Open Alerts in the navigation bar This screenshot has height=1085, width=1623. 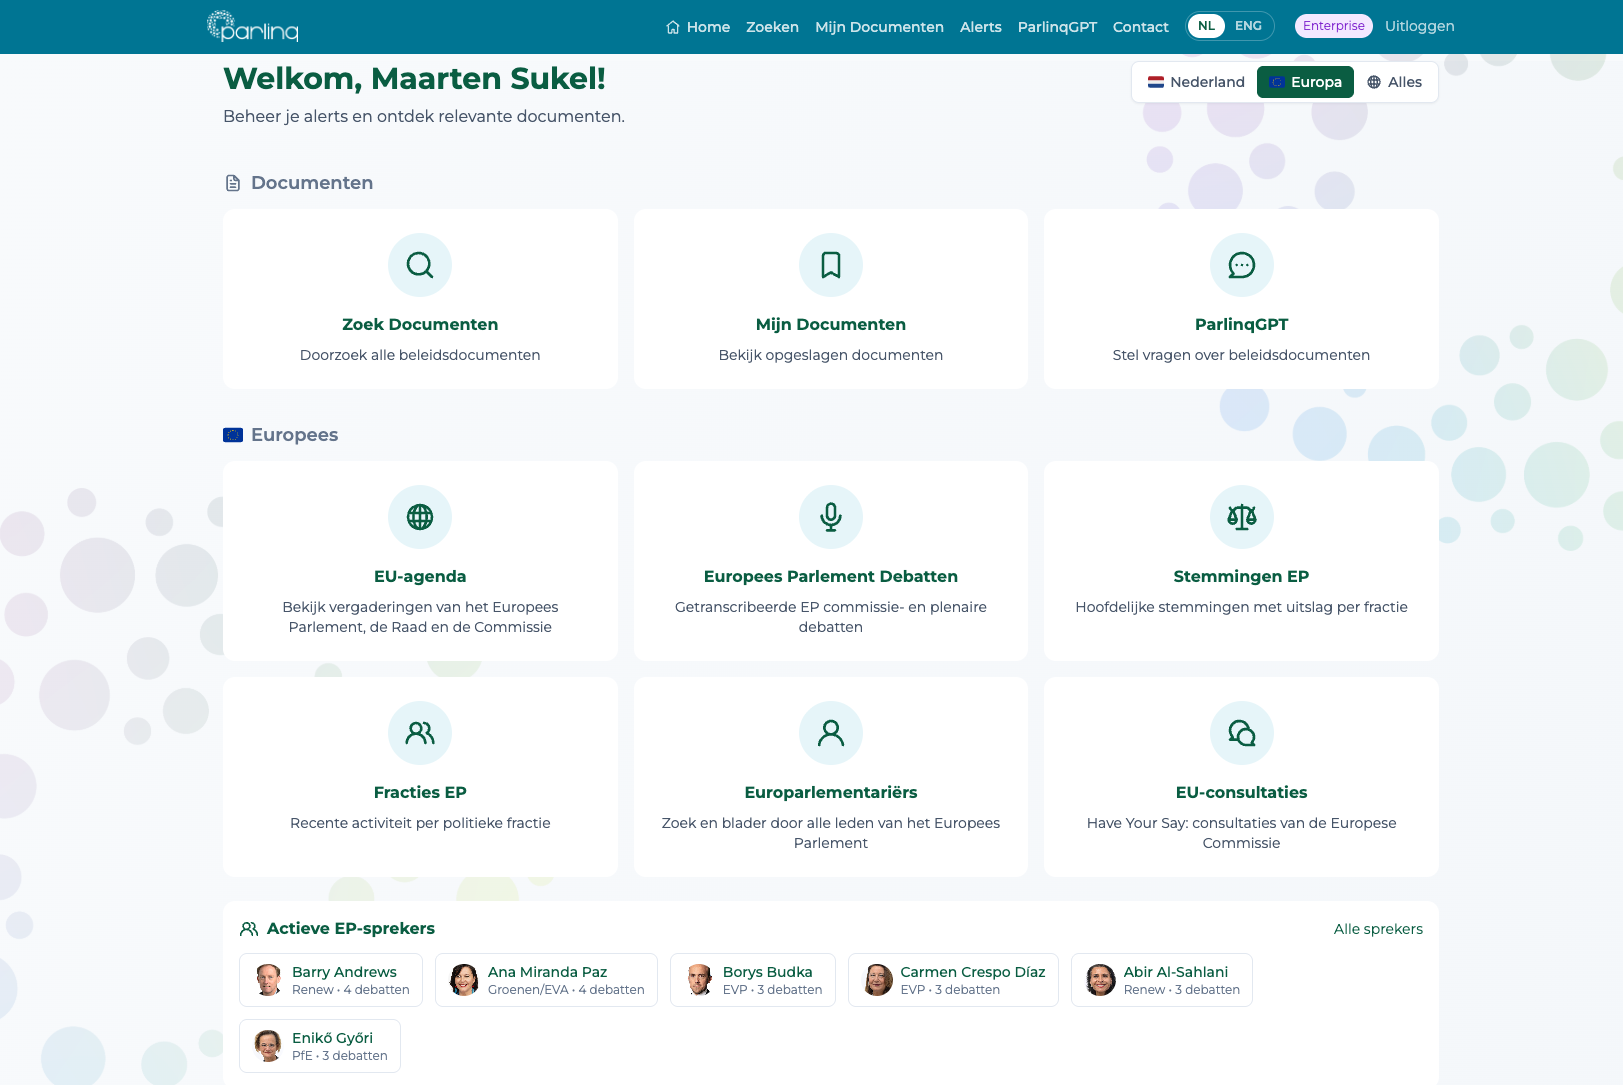(980, 27)
